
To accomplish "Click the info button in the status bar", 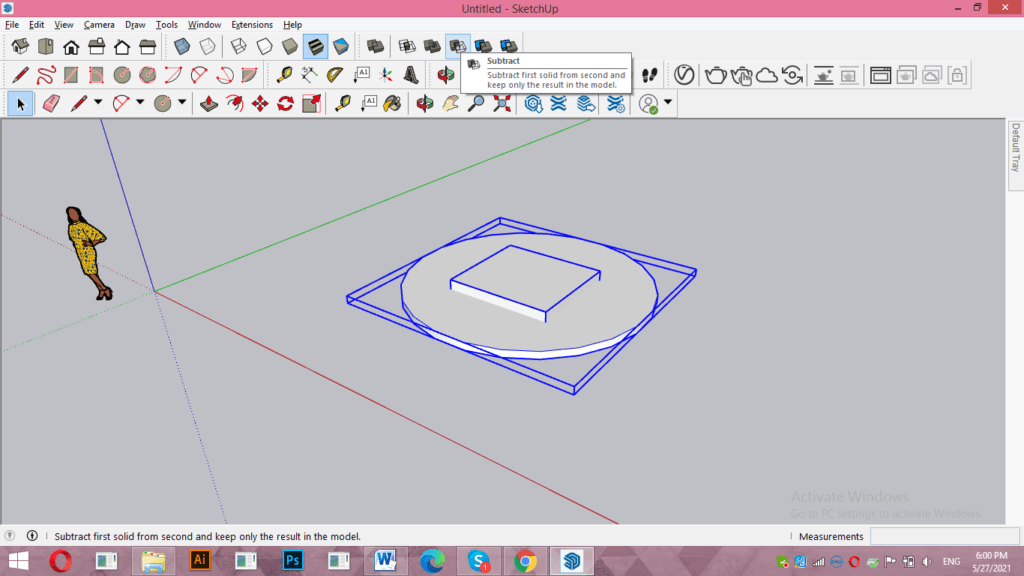I will click(32, 536).
